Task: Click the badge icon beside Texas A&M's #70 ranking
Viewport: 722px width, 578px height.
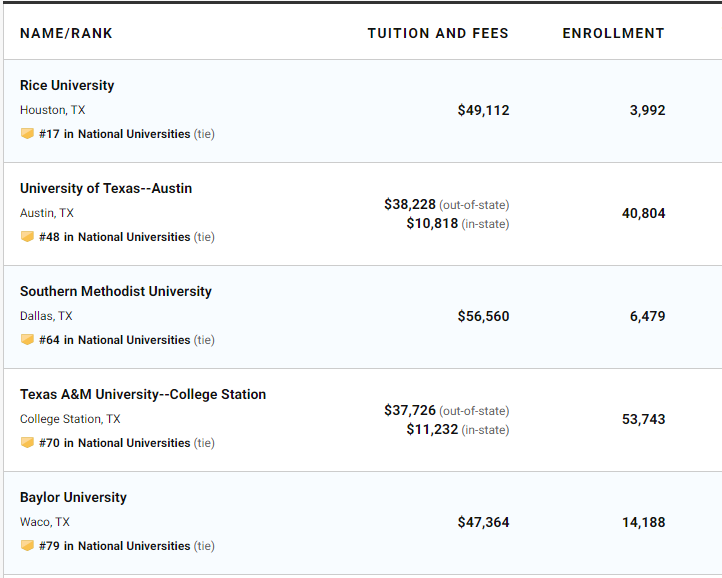Action: click(27, 442)
